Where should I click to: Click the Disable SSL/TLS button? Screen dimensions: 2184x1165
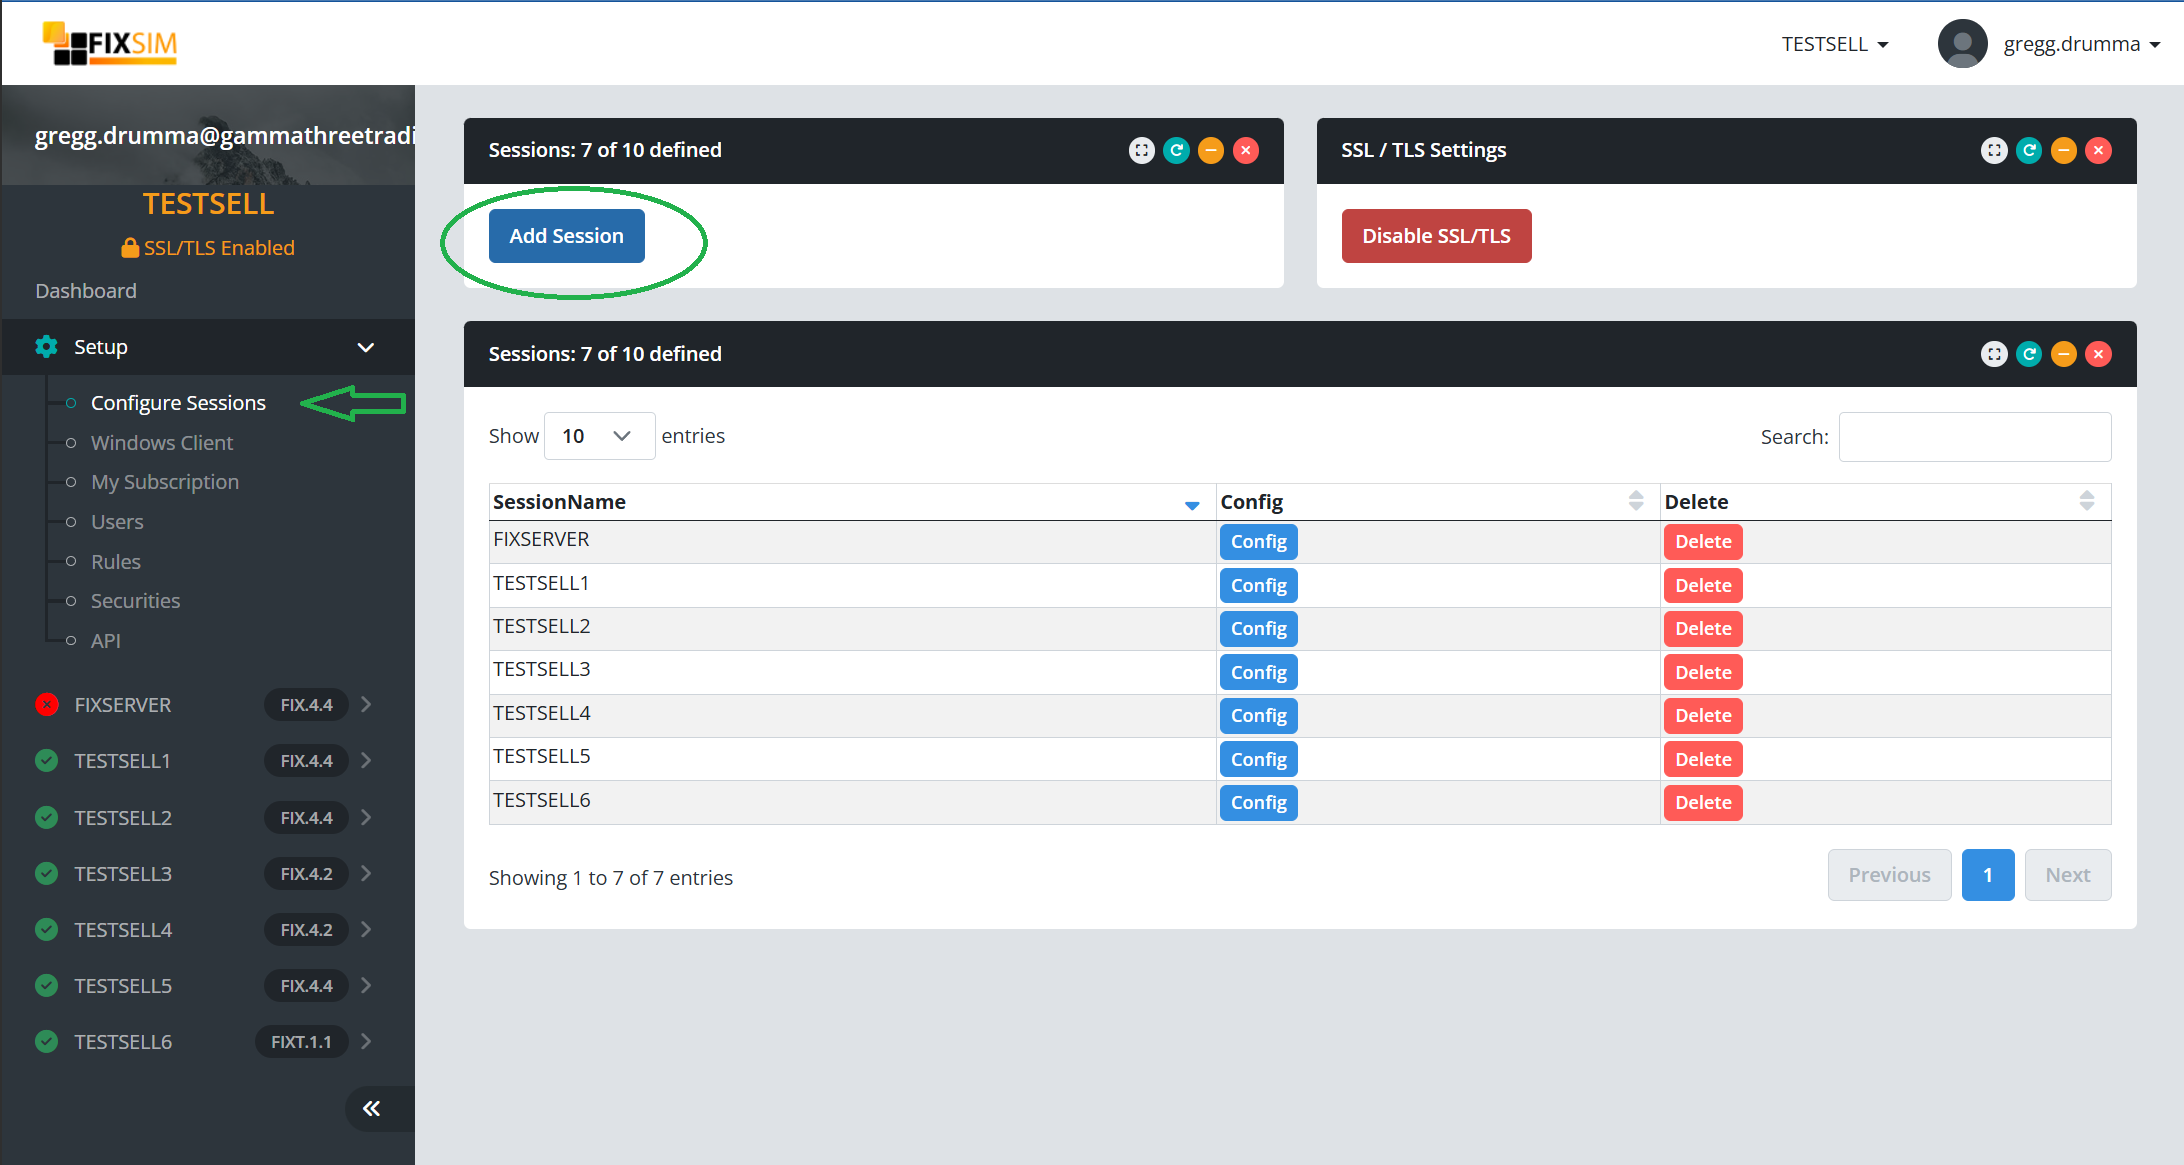click(1436, 235)
